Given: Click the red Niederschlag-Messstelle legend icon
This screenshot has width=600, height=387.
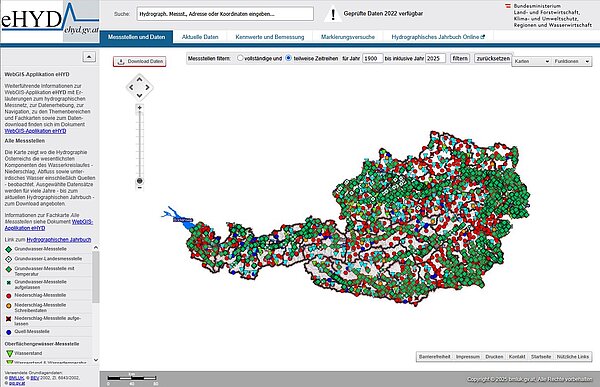Looking at the screenshot, I should point(8,296).
